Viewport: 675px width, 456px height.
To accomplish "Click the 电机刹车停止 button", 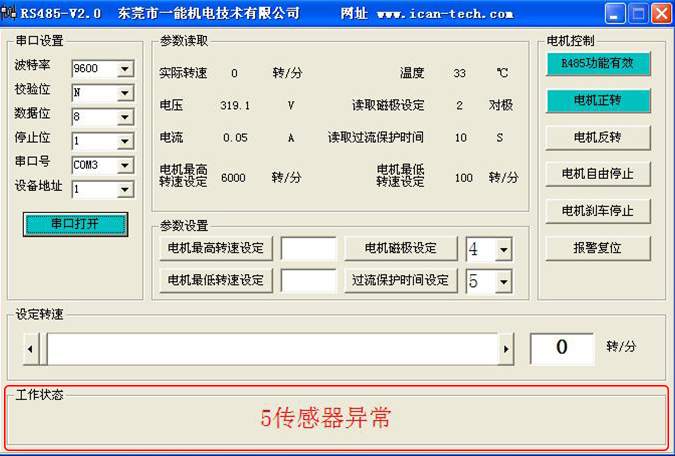I will tap(598, 211).
